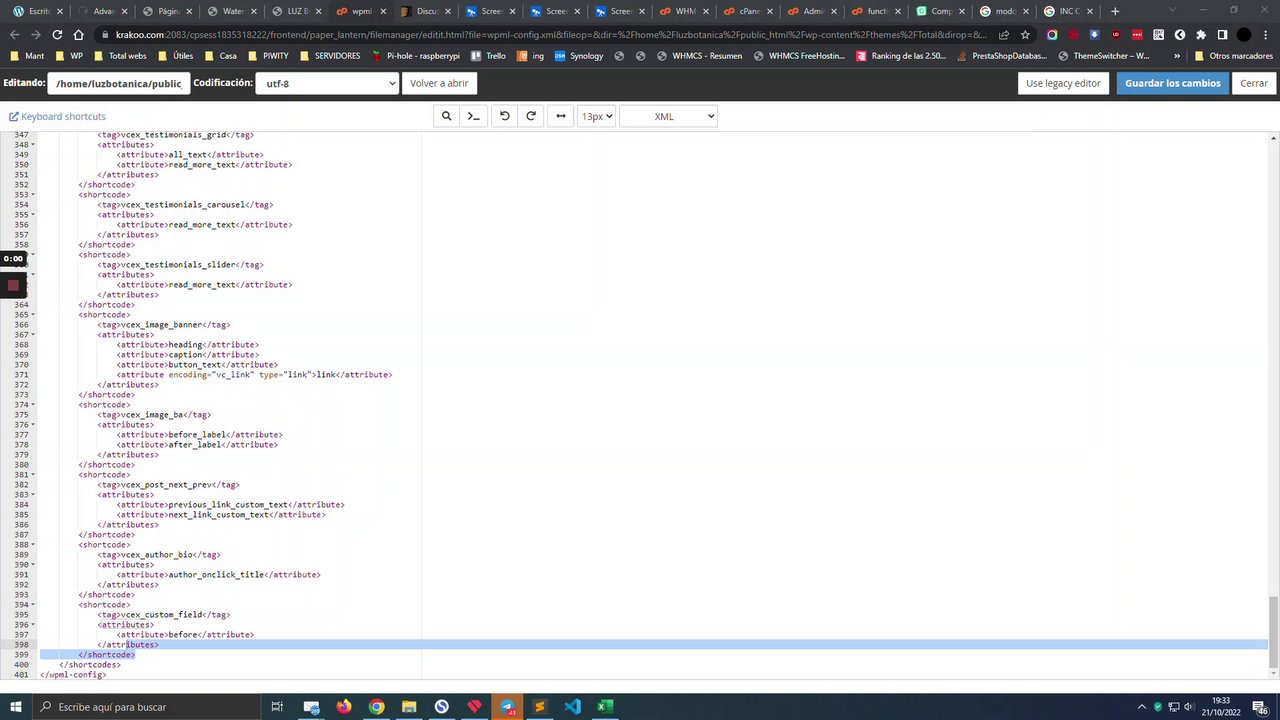Collapse the fold arrow at line 388

33,545
